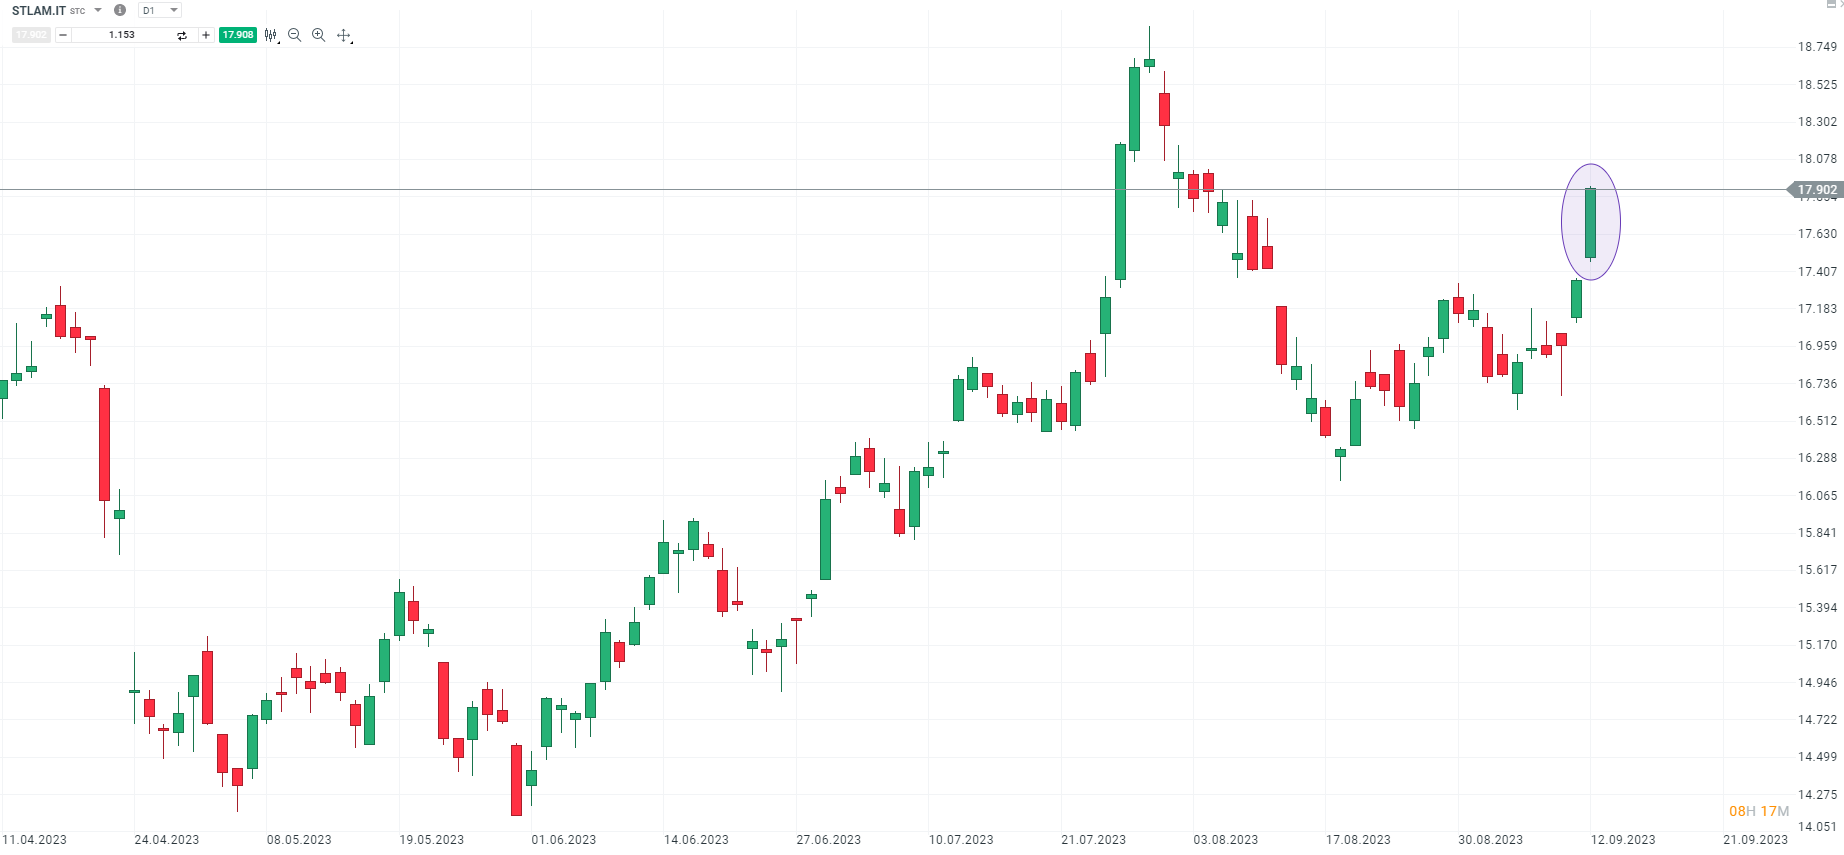Expand the STLAM.IT symbol dropdown

(x=98, y=10)
